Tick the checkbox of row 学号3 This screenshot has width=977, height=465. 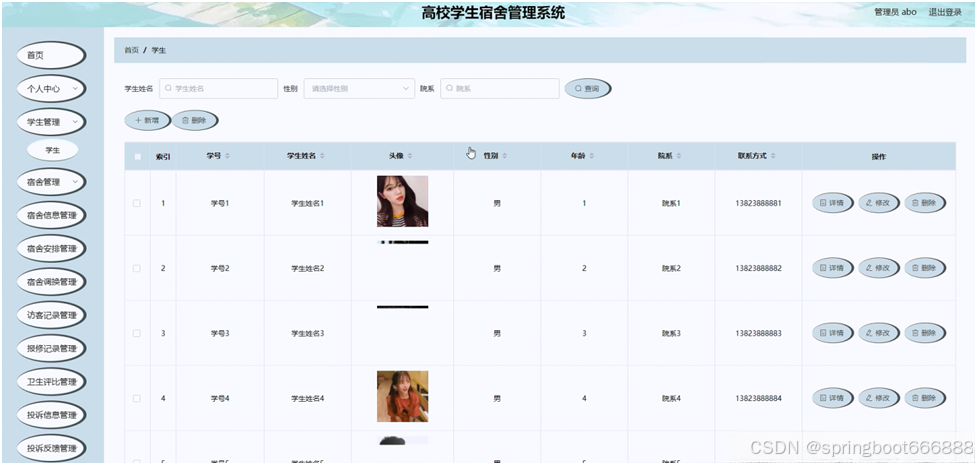point(137,333)
